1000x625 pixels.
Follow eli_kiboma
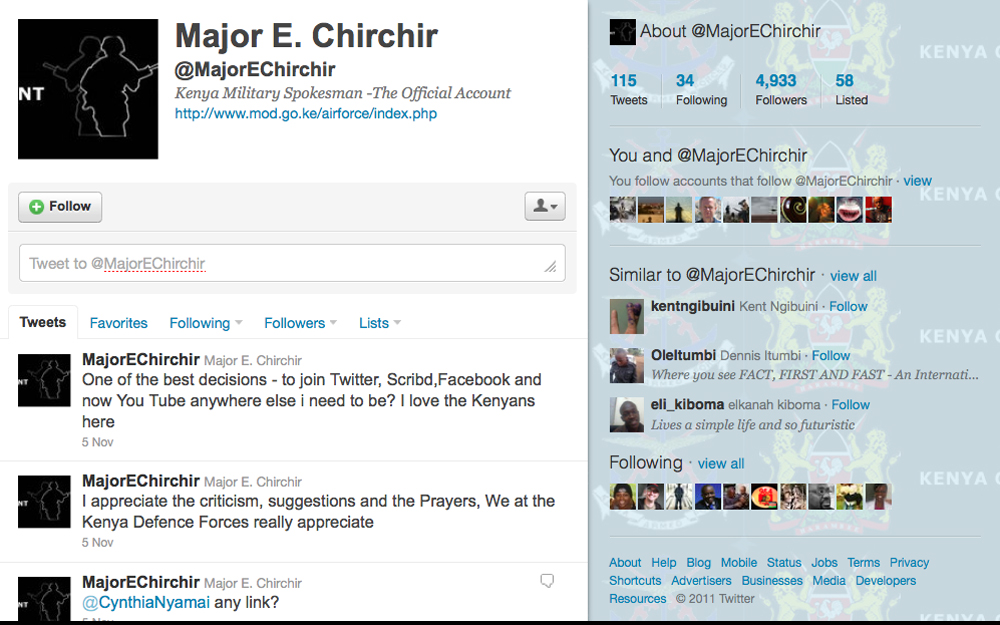tap(851, 404)
